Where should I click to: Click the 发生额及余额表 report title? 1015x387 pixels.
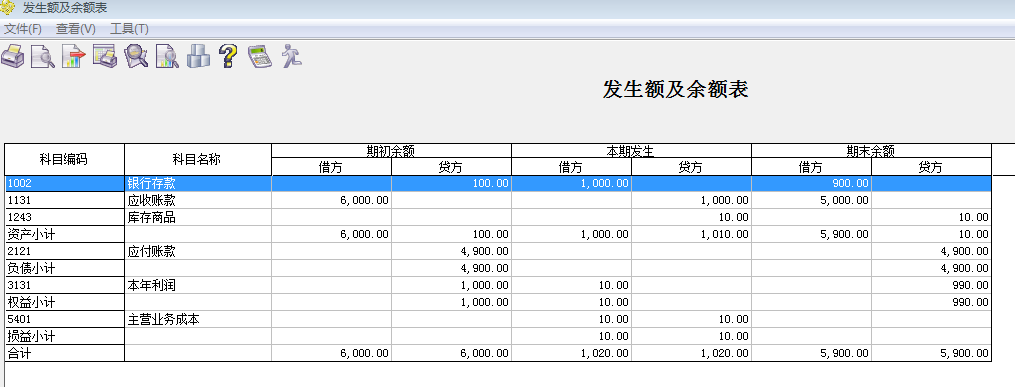click(675, 89)
